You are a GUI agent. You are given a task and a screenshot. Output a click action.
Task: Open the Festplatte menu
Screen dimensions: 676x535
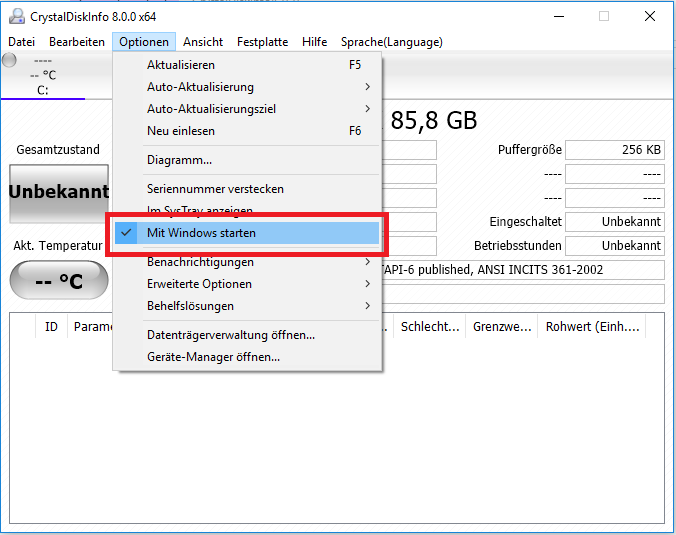[262, 42]
